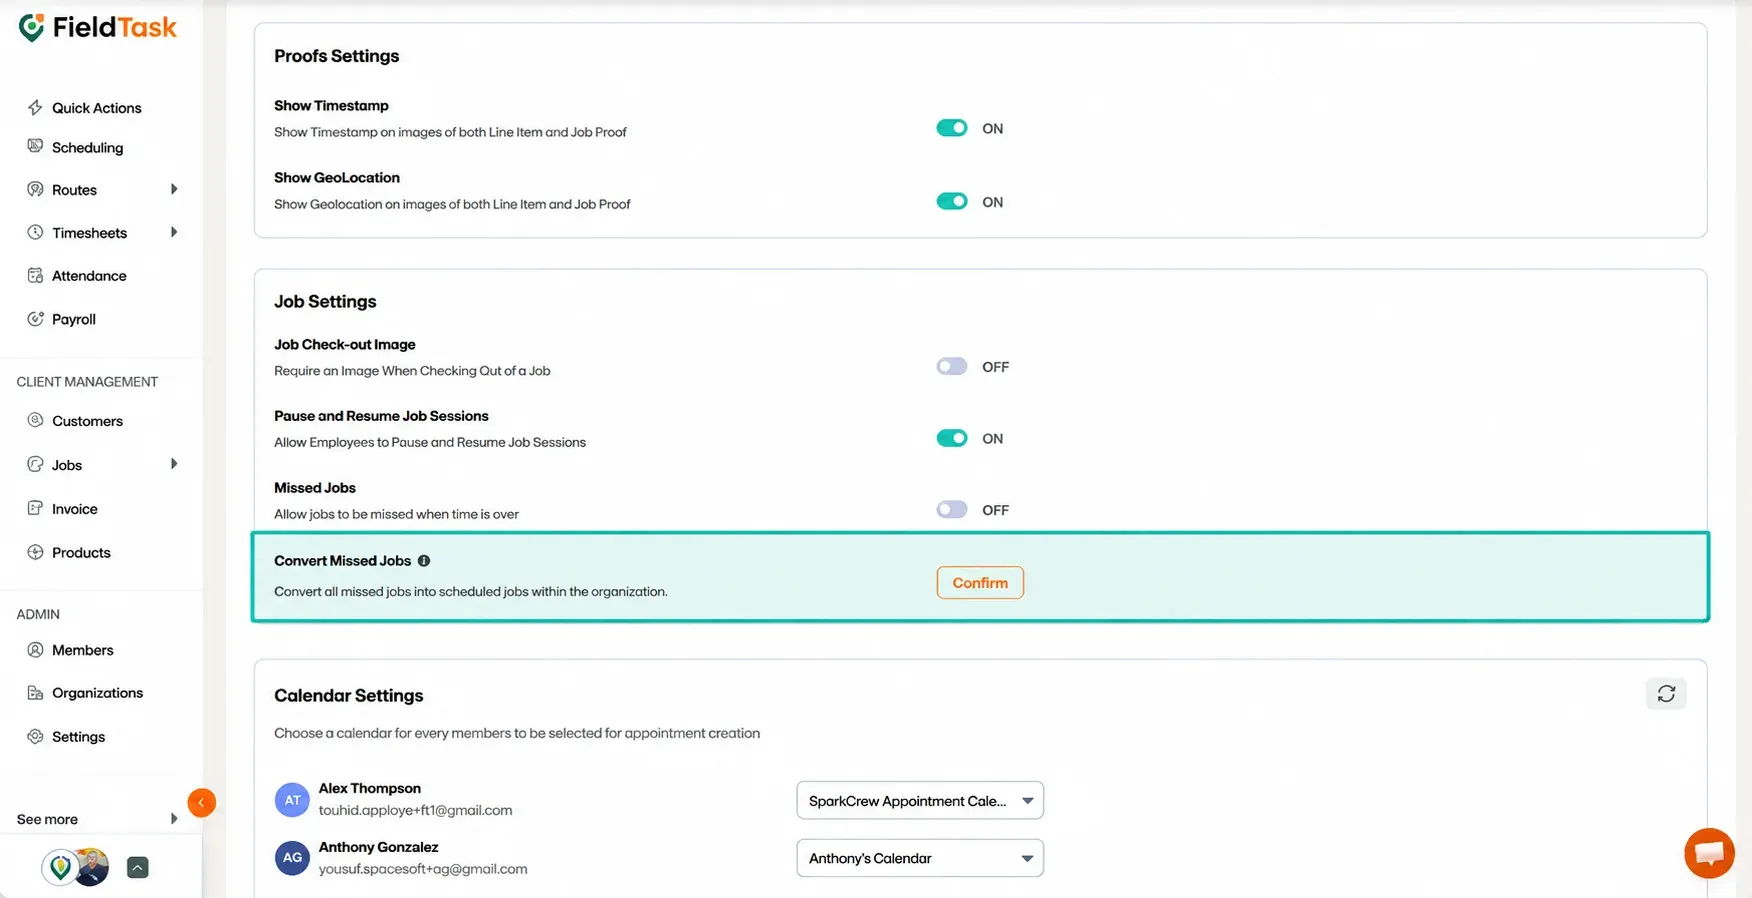Image resolution: width=1752 pixels, height=898 pixels.
Task: Click the green up-arrow button near avatar
Action: (138, 868)
